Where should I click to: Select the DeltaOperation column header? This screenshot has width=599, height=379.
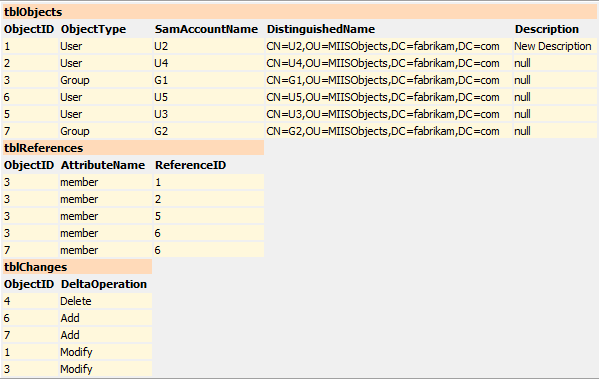(x=105, y=284)
